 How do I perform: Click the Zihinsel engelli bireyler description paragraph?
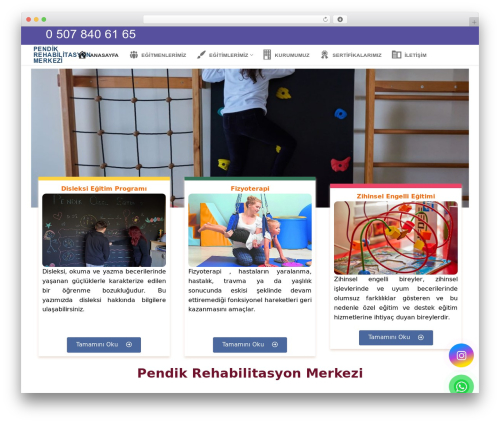point(396,298)
